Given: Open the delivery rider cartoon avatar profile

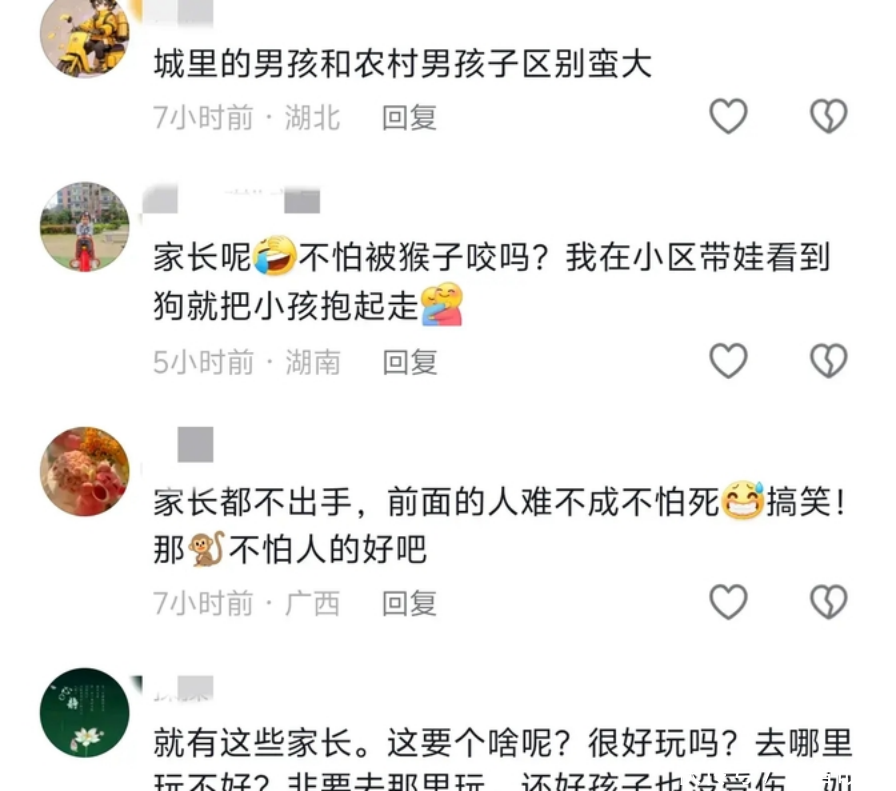Looking at the screenshot, I should click(85, 35).
